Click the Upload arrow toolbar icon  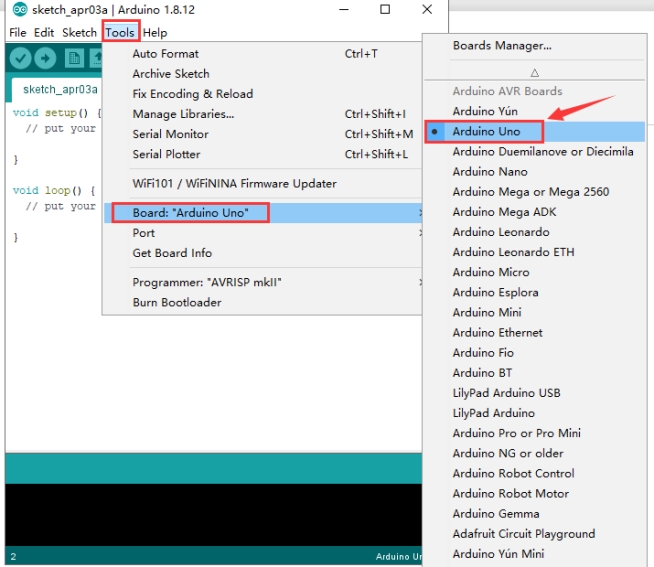pyautogui.click(x=45, y=58)
